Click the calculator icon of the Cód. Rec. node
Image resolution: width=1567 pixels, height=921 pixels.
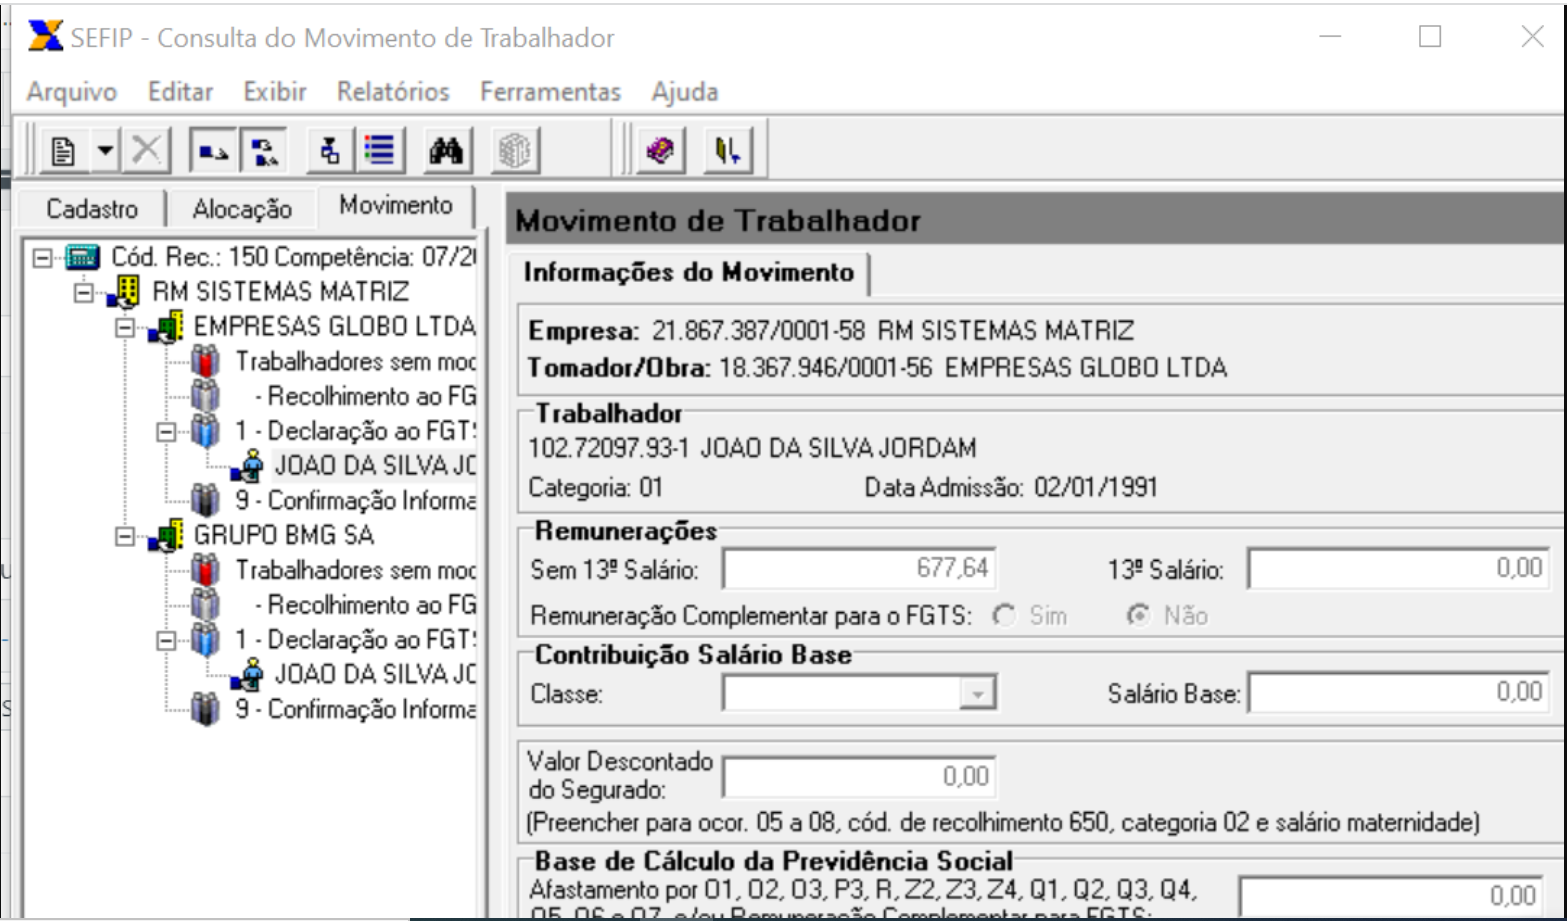[x=83, y=258]
